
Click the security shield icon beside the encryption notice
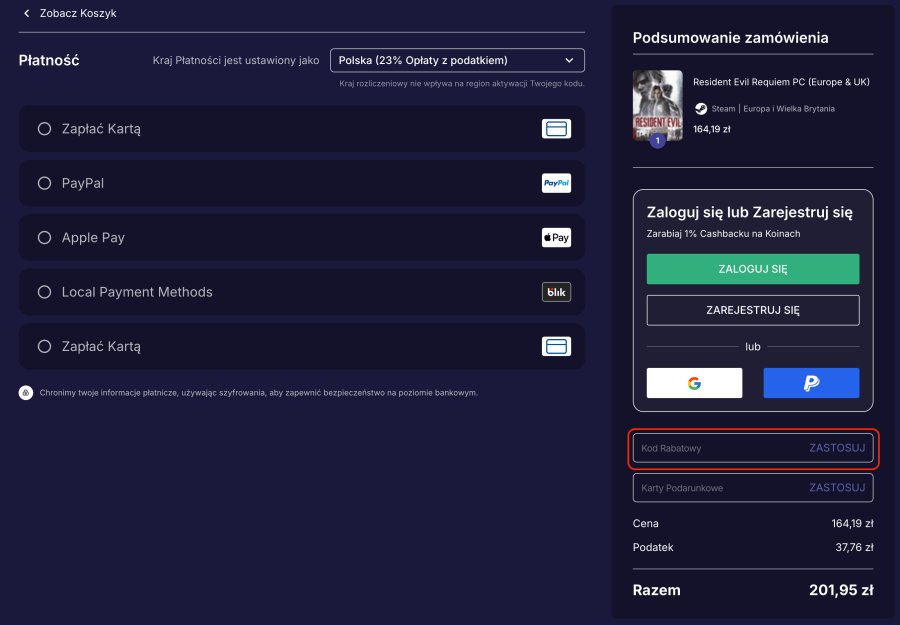[x=26, y=393]
